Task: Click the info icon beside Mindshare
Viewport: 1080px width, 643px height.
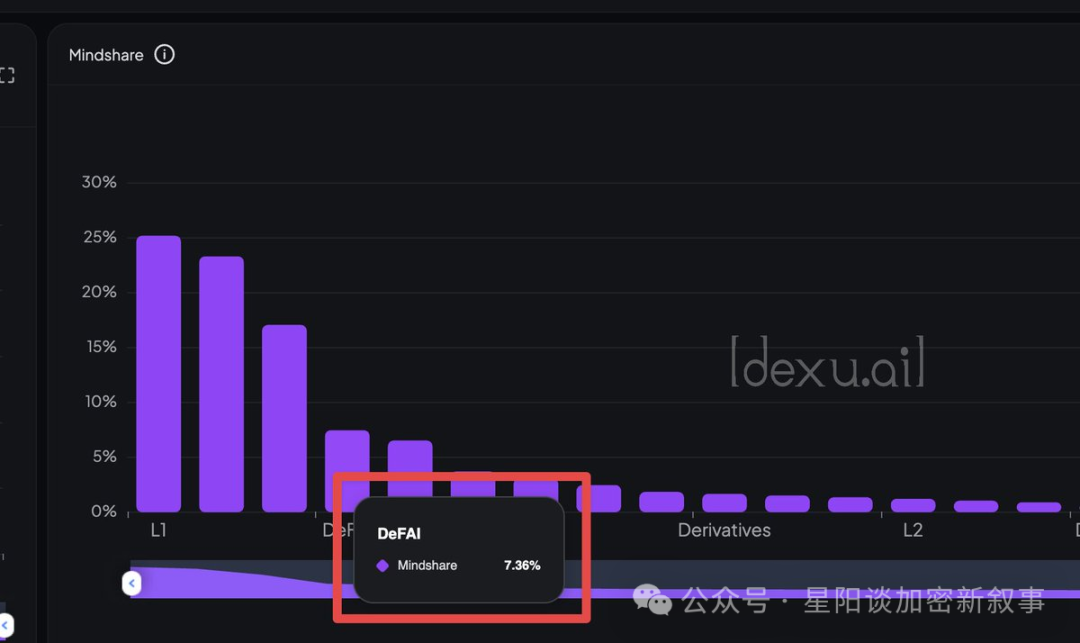Action: click(x=165, y=55)
